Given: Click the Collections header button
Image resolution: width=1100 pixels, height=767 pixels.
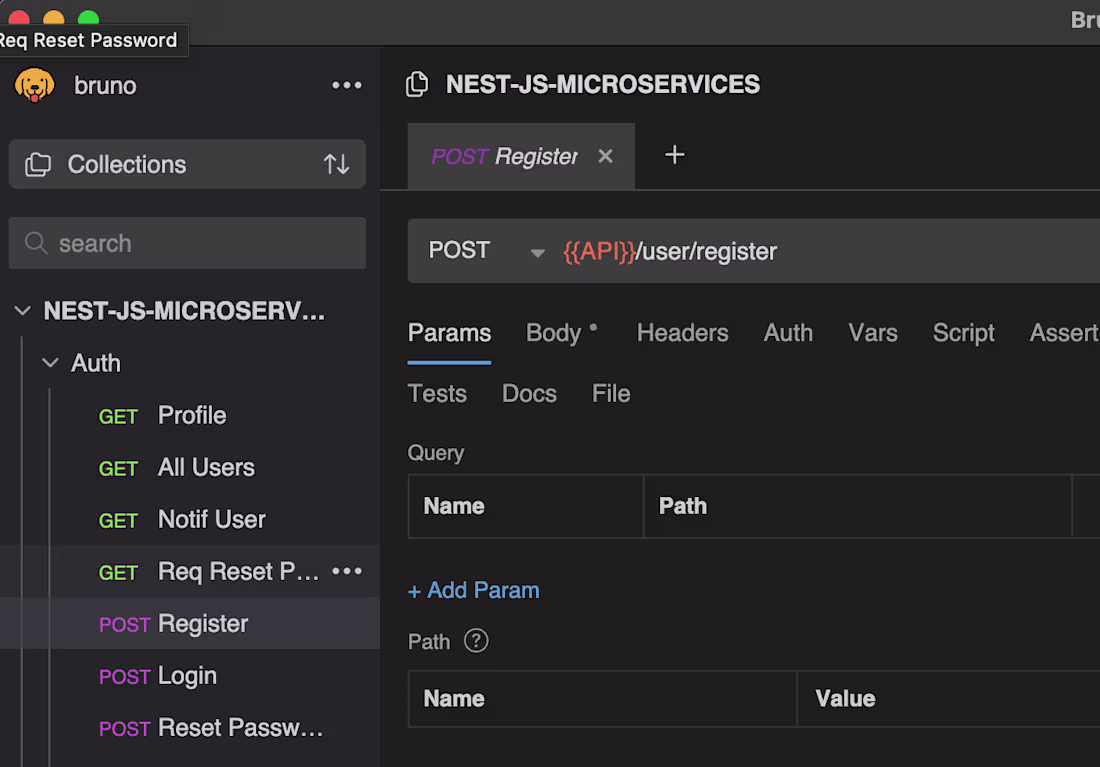Looking at the screenshot, I should tap(187, 164).
